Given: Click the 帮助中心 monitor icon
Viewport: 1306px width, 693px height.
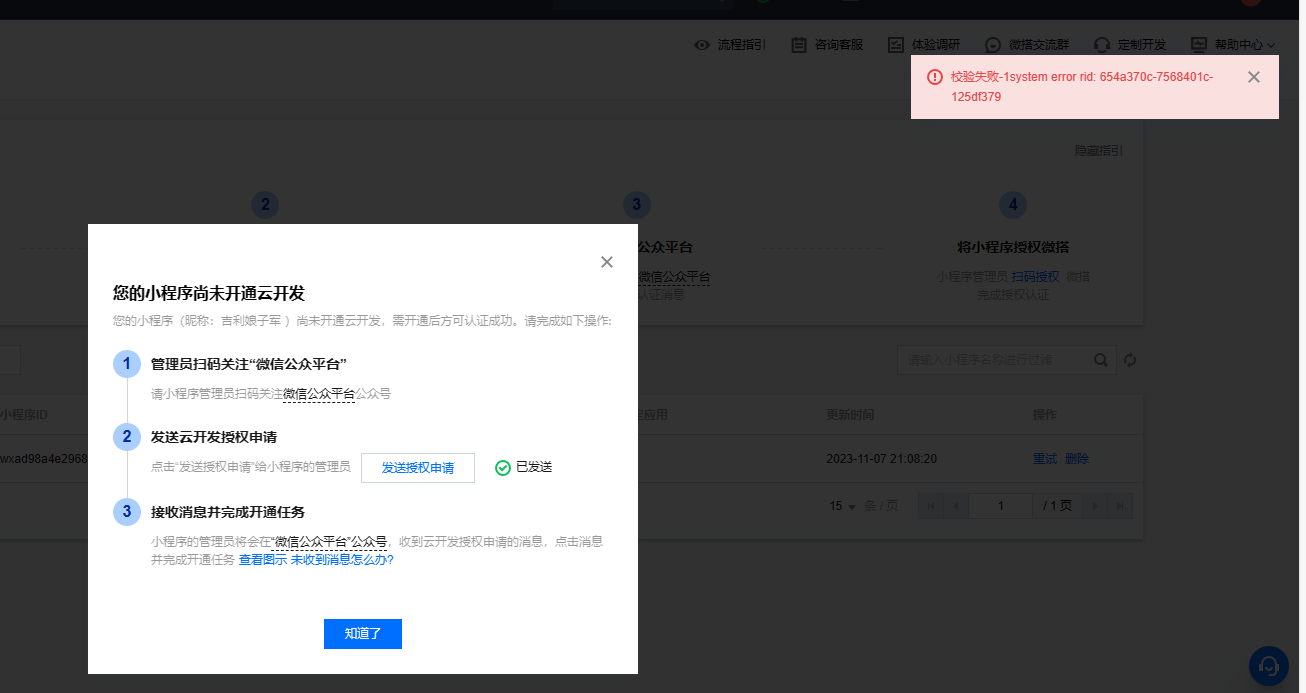Looking at the screenshot, I should tap(1199, 45).
